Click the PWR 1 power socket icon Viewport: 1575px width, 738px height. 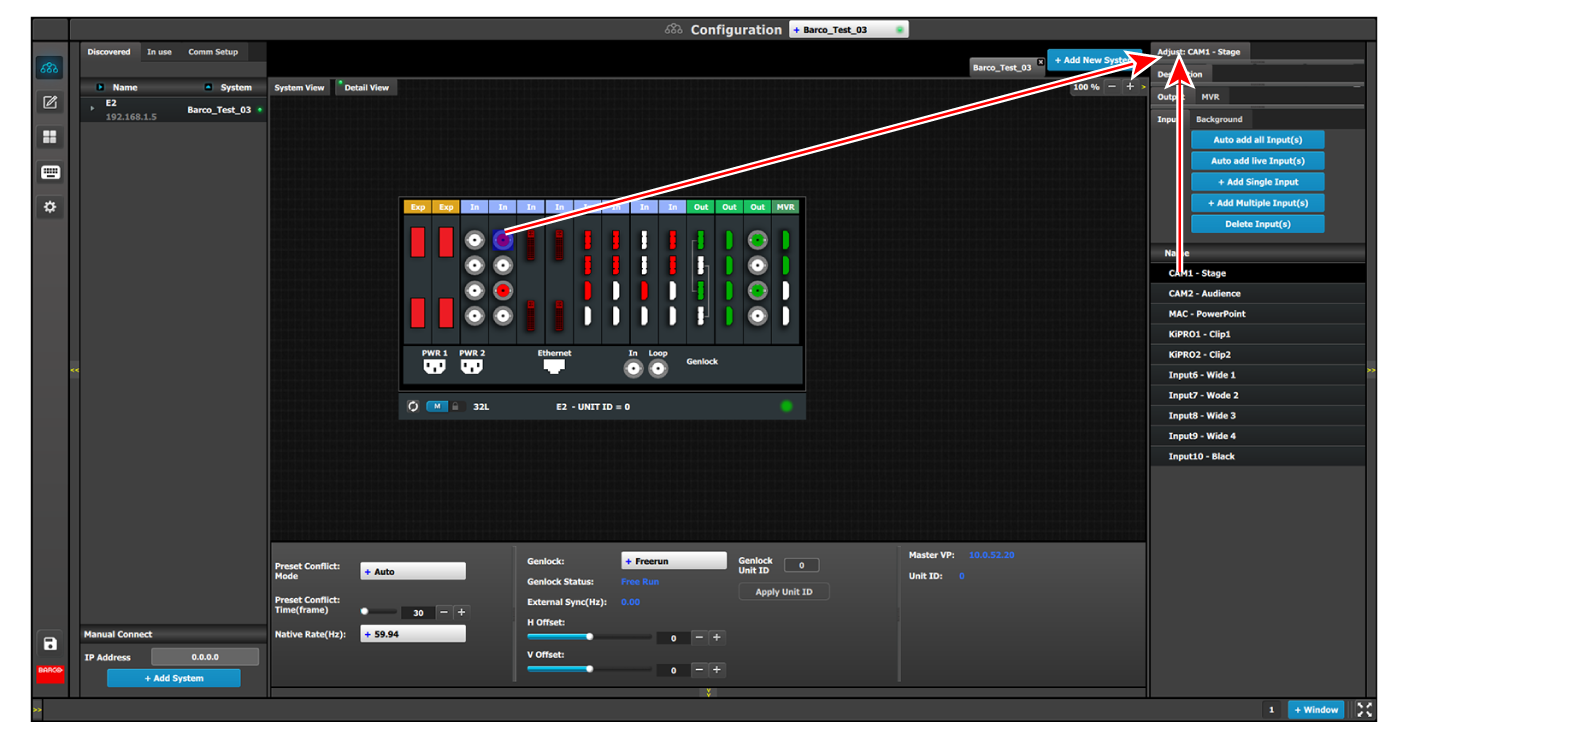[x=434, y=367]
